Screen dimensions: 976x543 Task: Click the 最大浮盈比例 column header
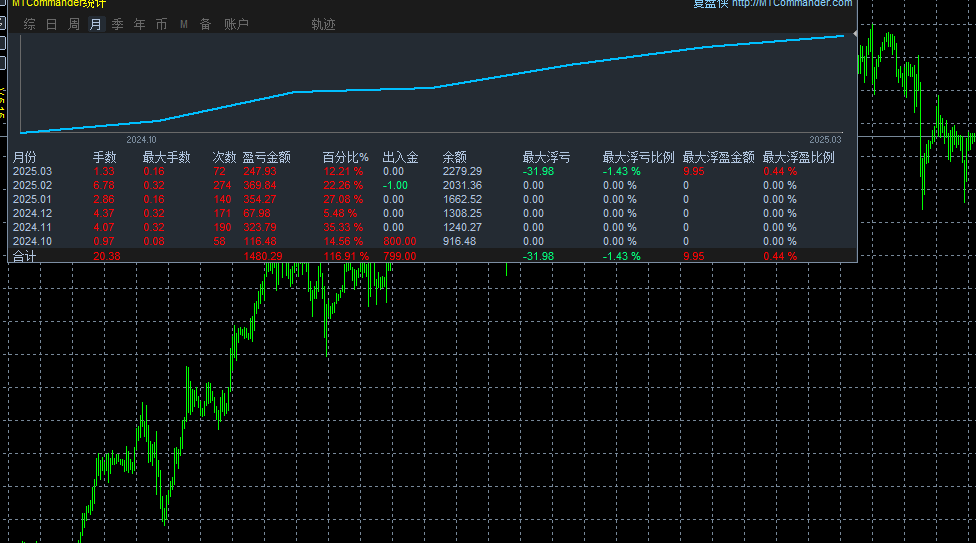[799, 158]
